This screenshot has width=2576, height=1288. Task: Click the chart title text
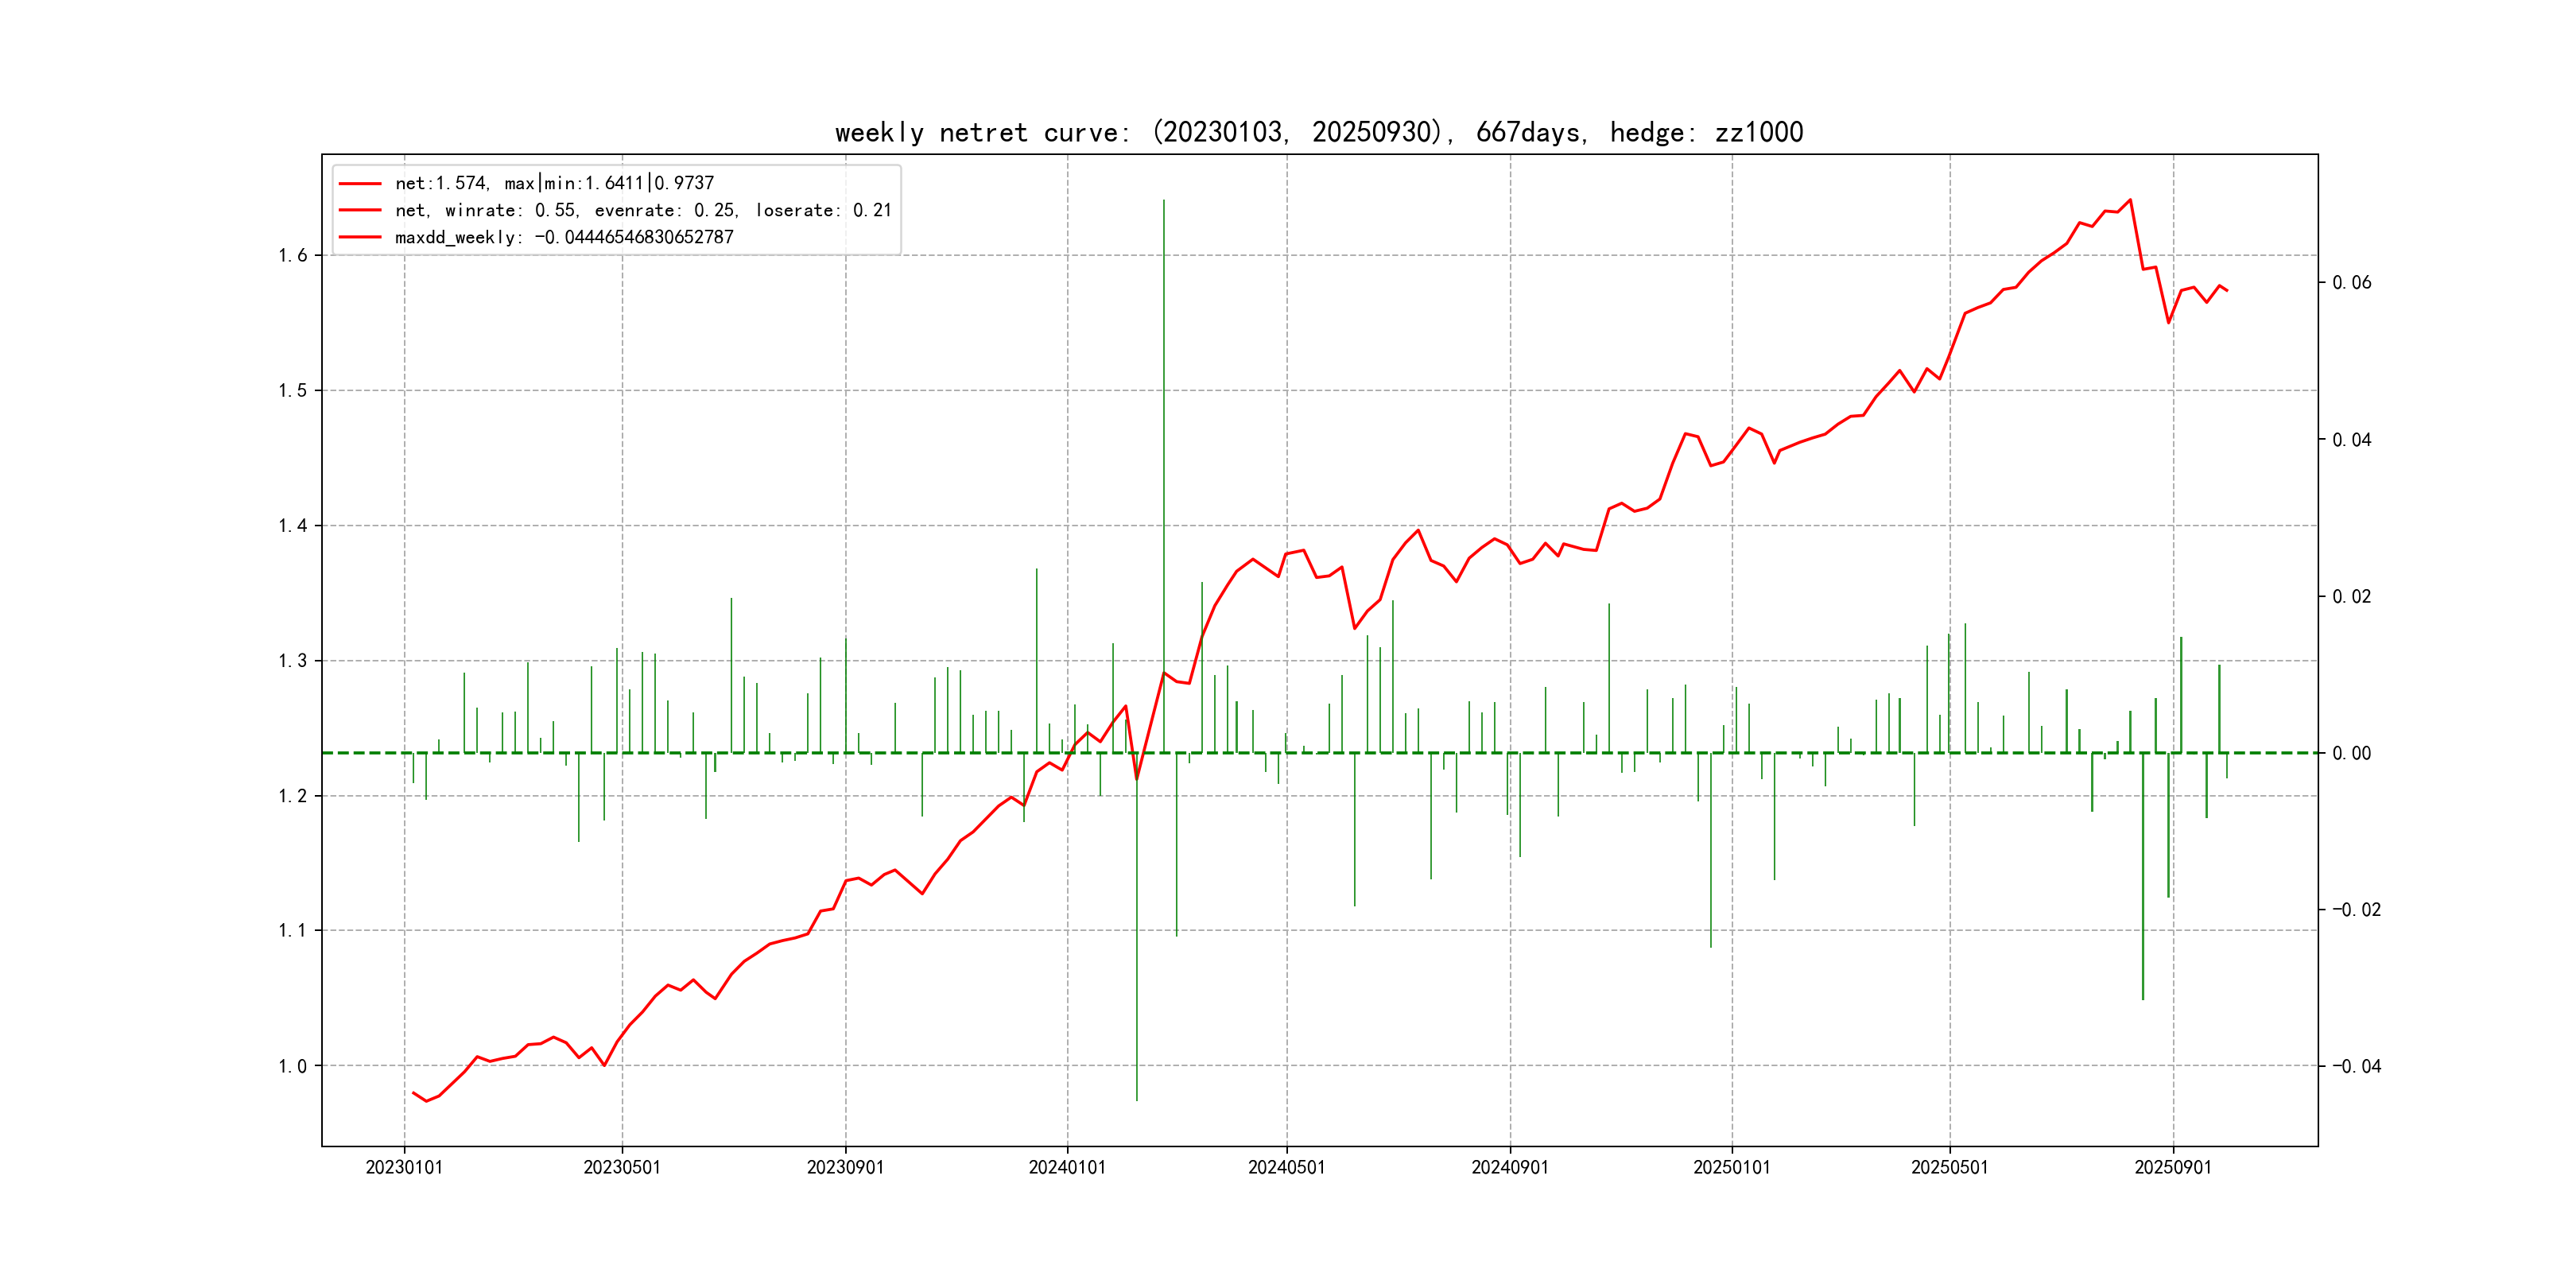click(x=1318, y=133)
